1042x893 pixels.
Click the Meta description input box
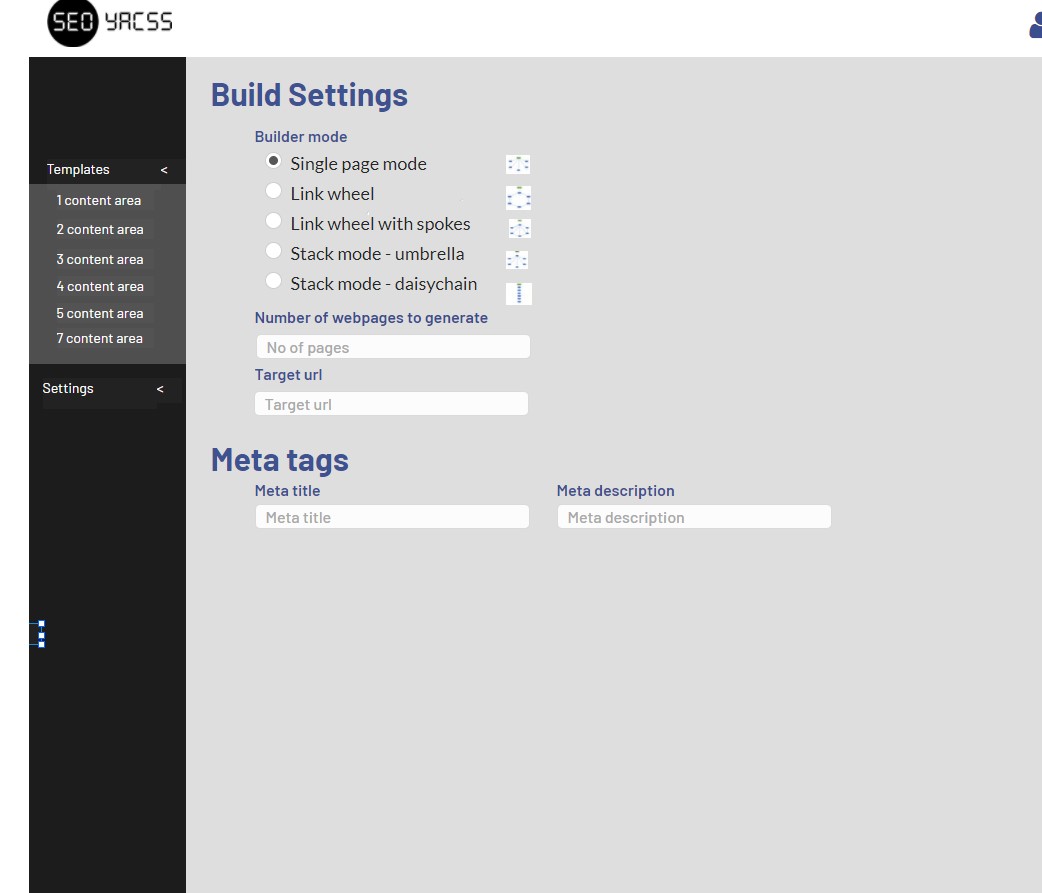694,517
